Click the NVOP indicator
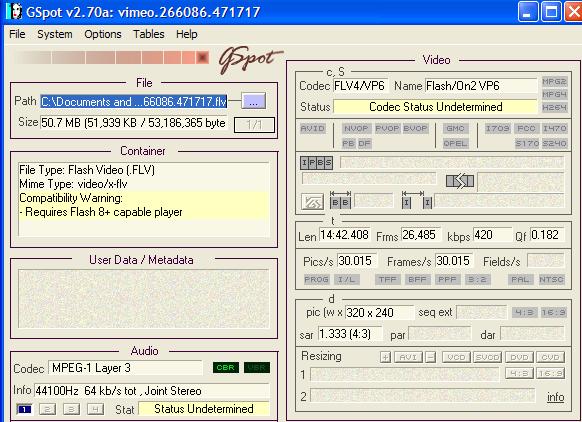The height and width of the screenshot is (422, 582). point(356,128)
